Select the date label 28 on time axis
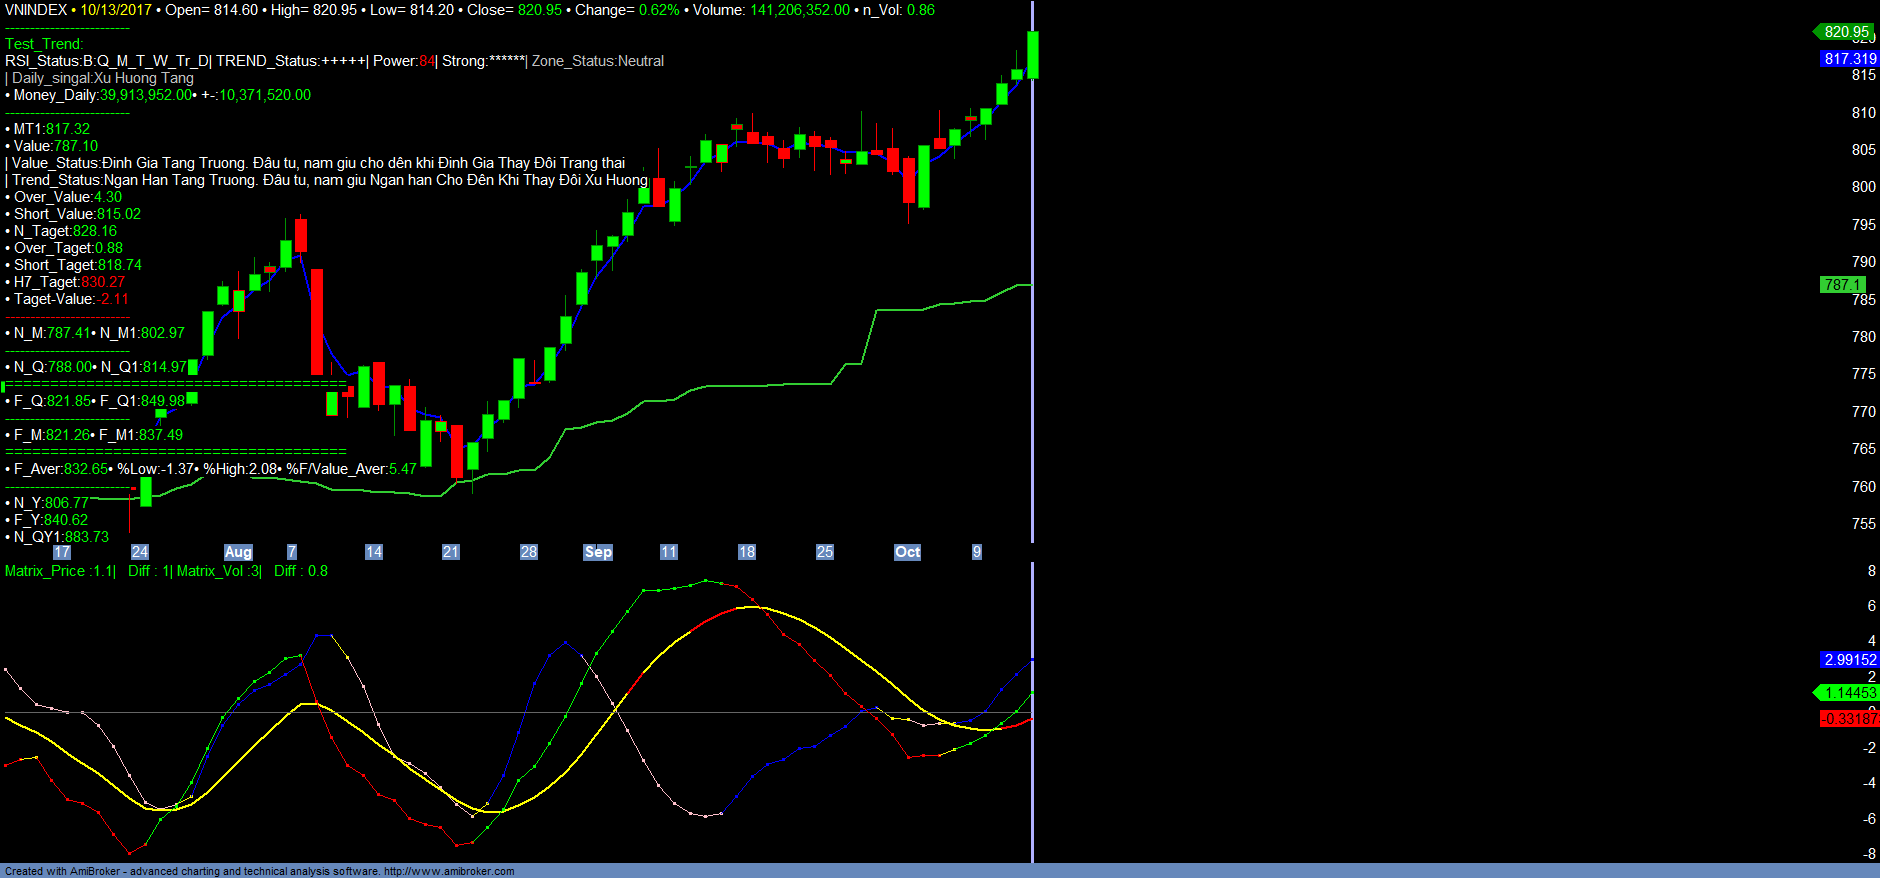This screenshot has width=1880, height=878. click(x=529, y=552)
